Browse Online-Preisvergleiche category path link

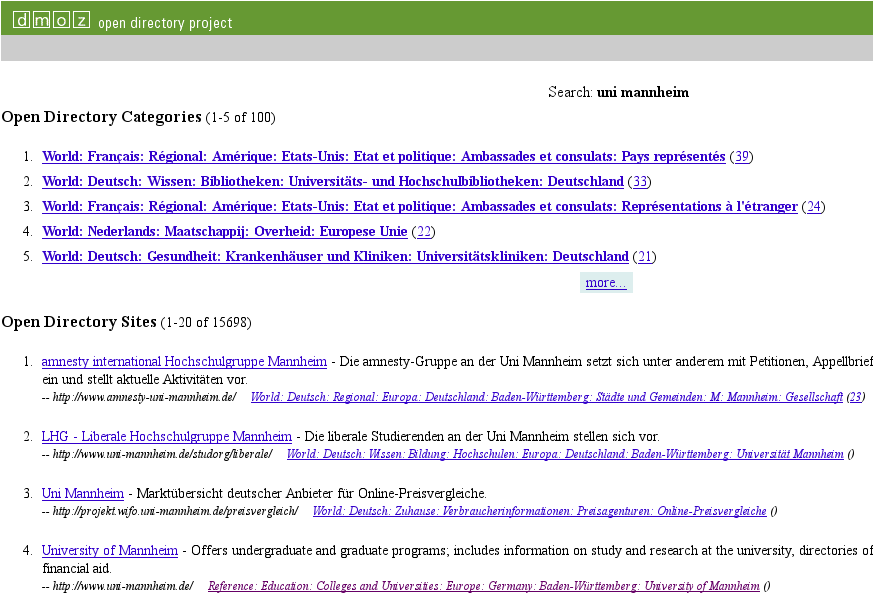pos(539,511)
